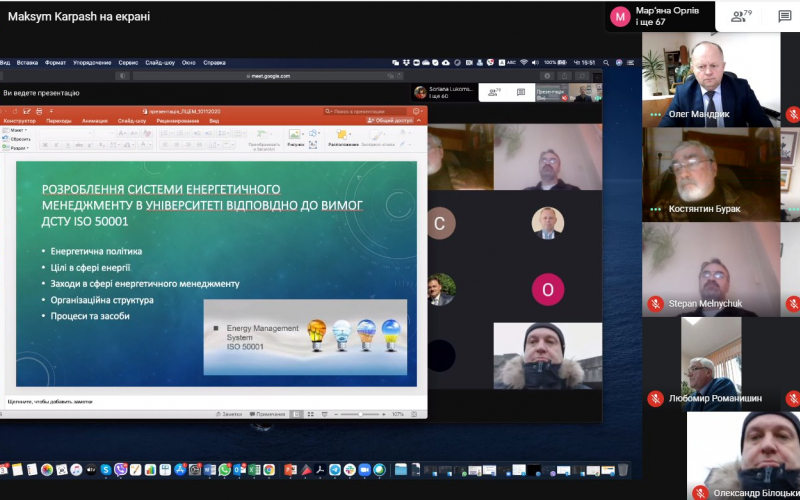Open the Вставка menu in the menu bar

coord(27,63)
